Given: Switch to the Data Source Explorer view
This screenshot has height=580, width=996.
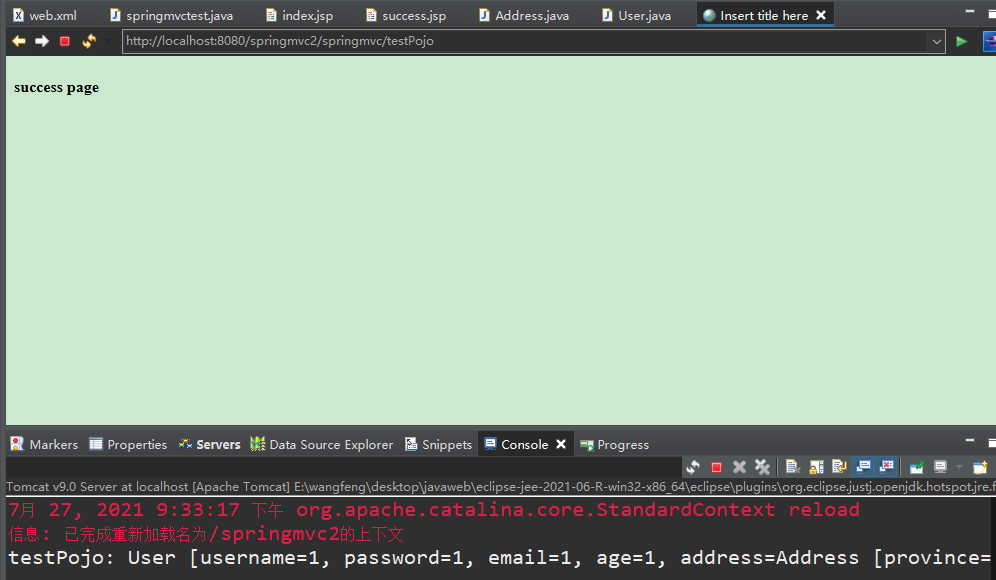Looking at the screenshot, I should pos(321,444).
